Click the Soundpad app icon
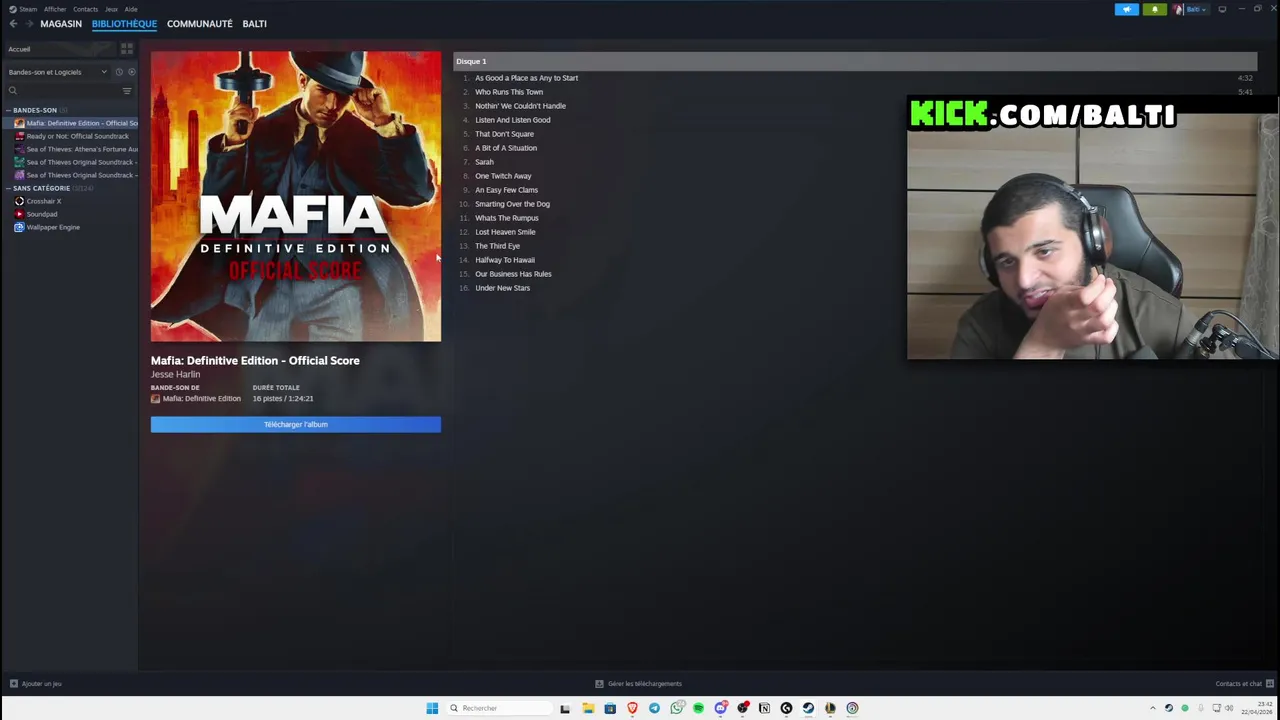Screen dimensions: 1280x720 click(19, 214)
